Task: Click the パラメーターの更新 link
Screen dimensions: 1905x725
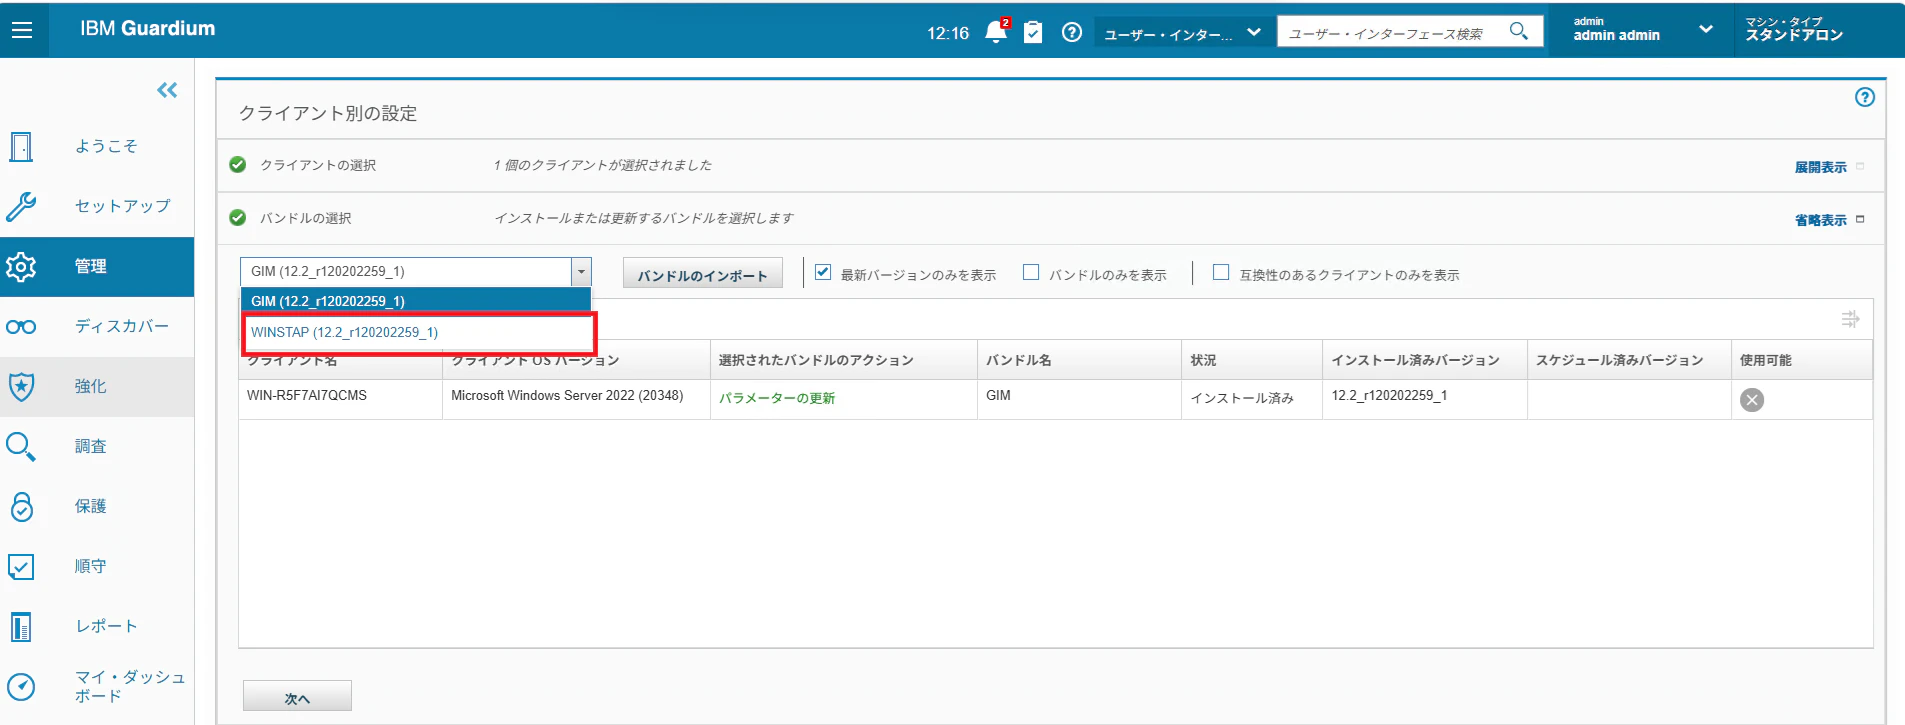Action: click(x=777, y=398)
